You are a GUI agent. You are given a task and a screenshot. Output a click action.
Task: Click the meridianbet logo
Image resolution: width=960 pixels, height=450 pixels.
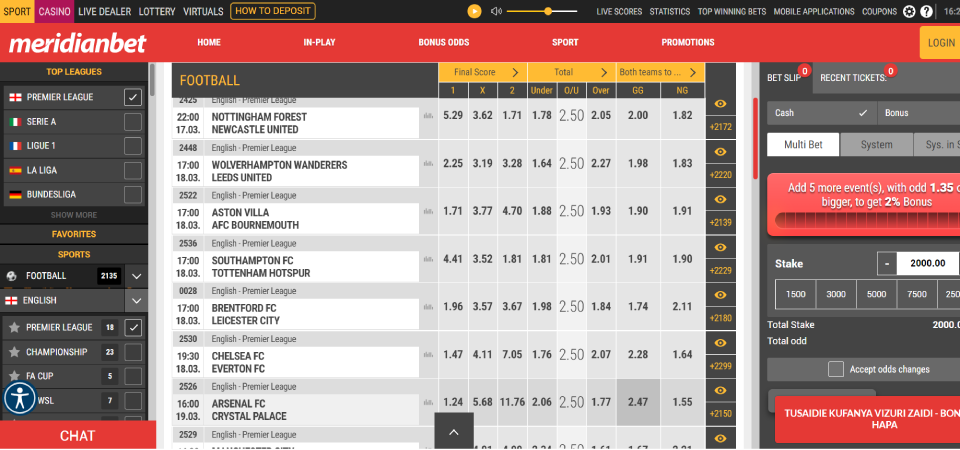point(77,43)
